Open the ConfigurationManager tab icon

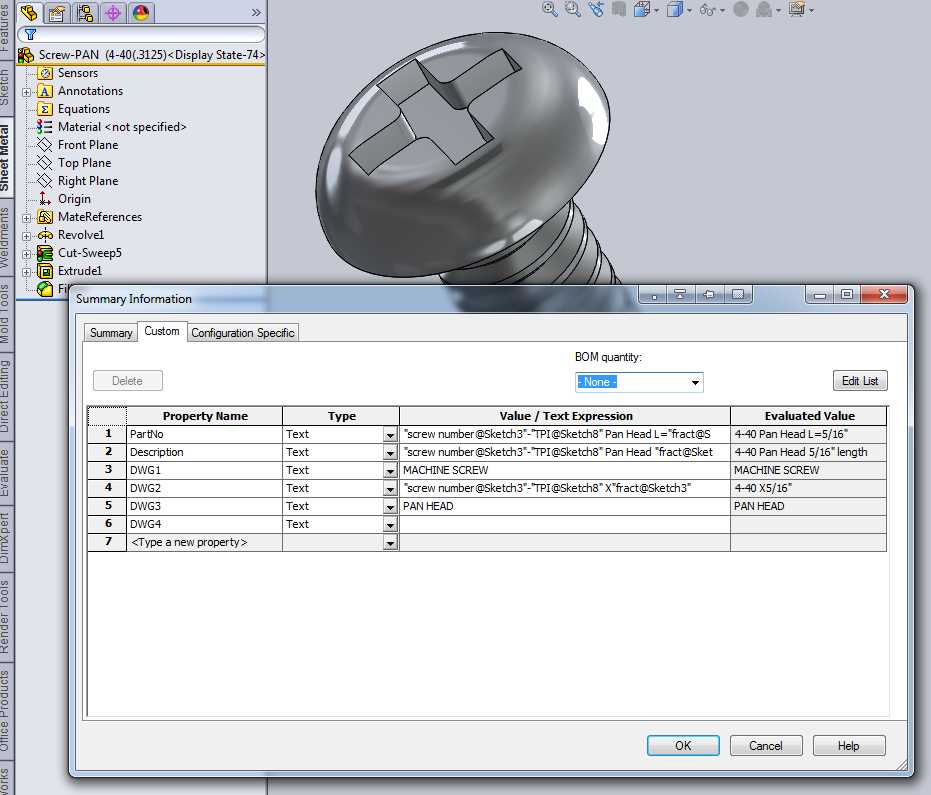(x=85, y=12)
